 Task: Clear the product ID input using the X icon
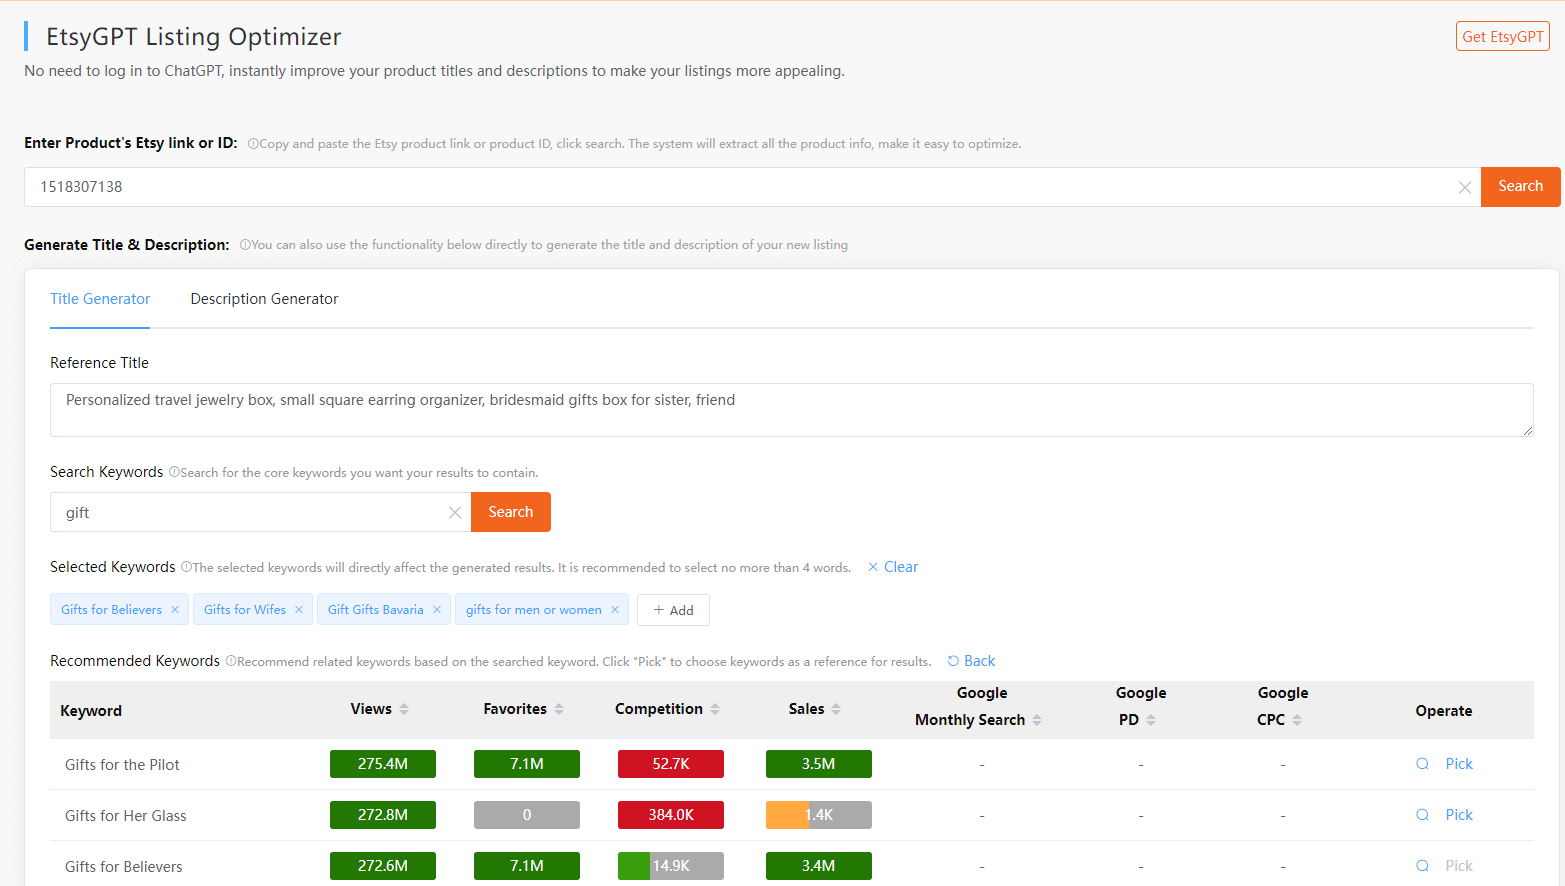pyautogui.click(x=1465, y=187)
